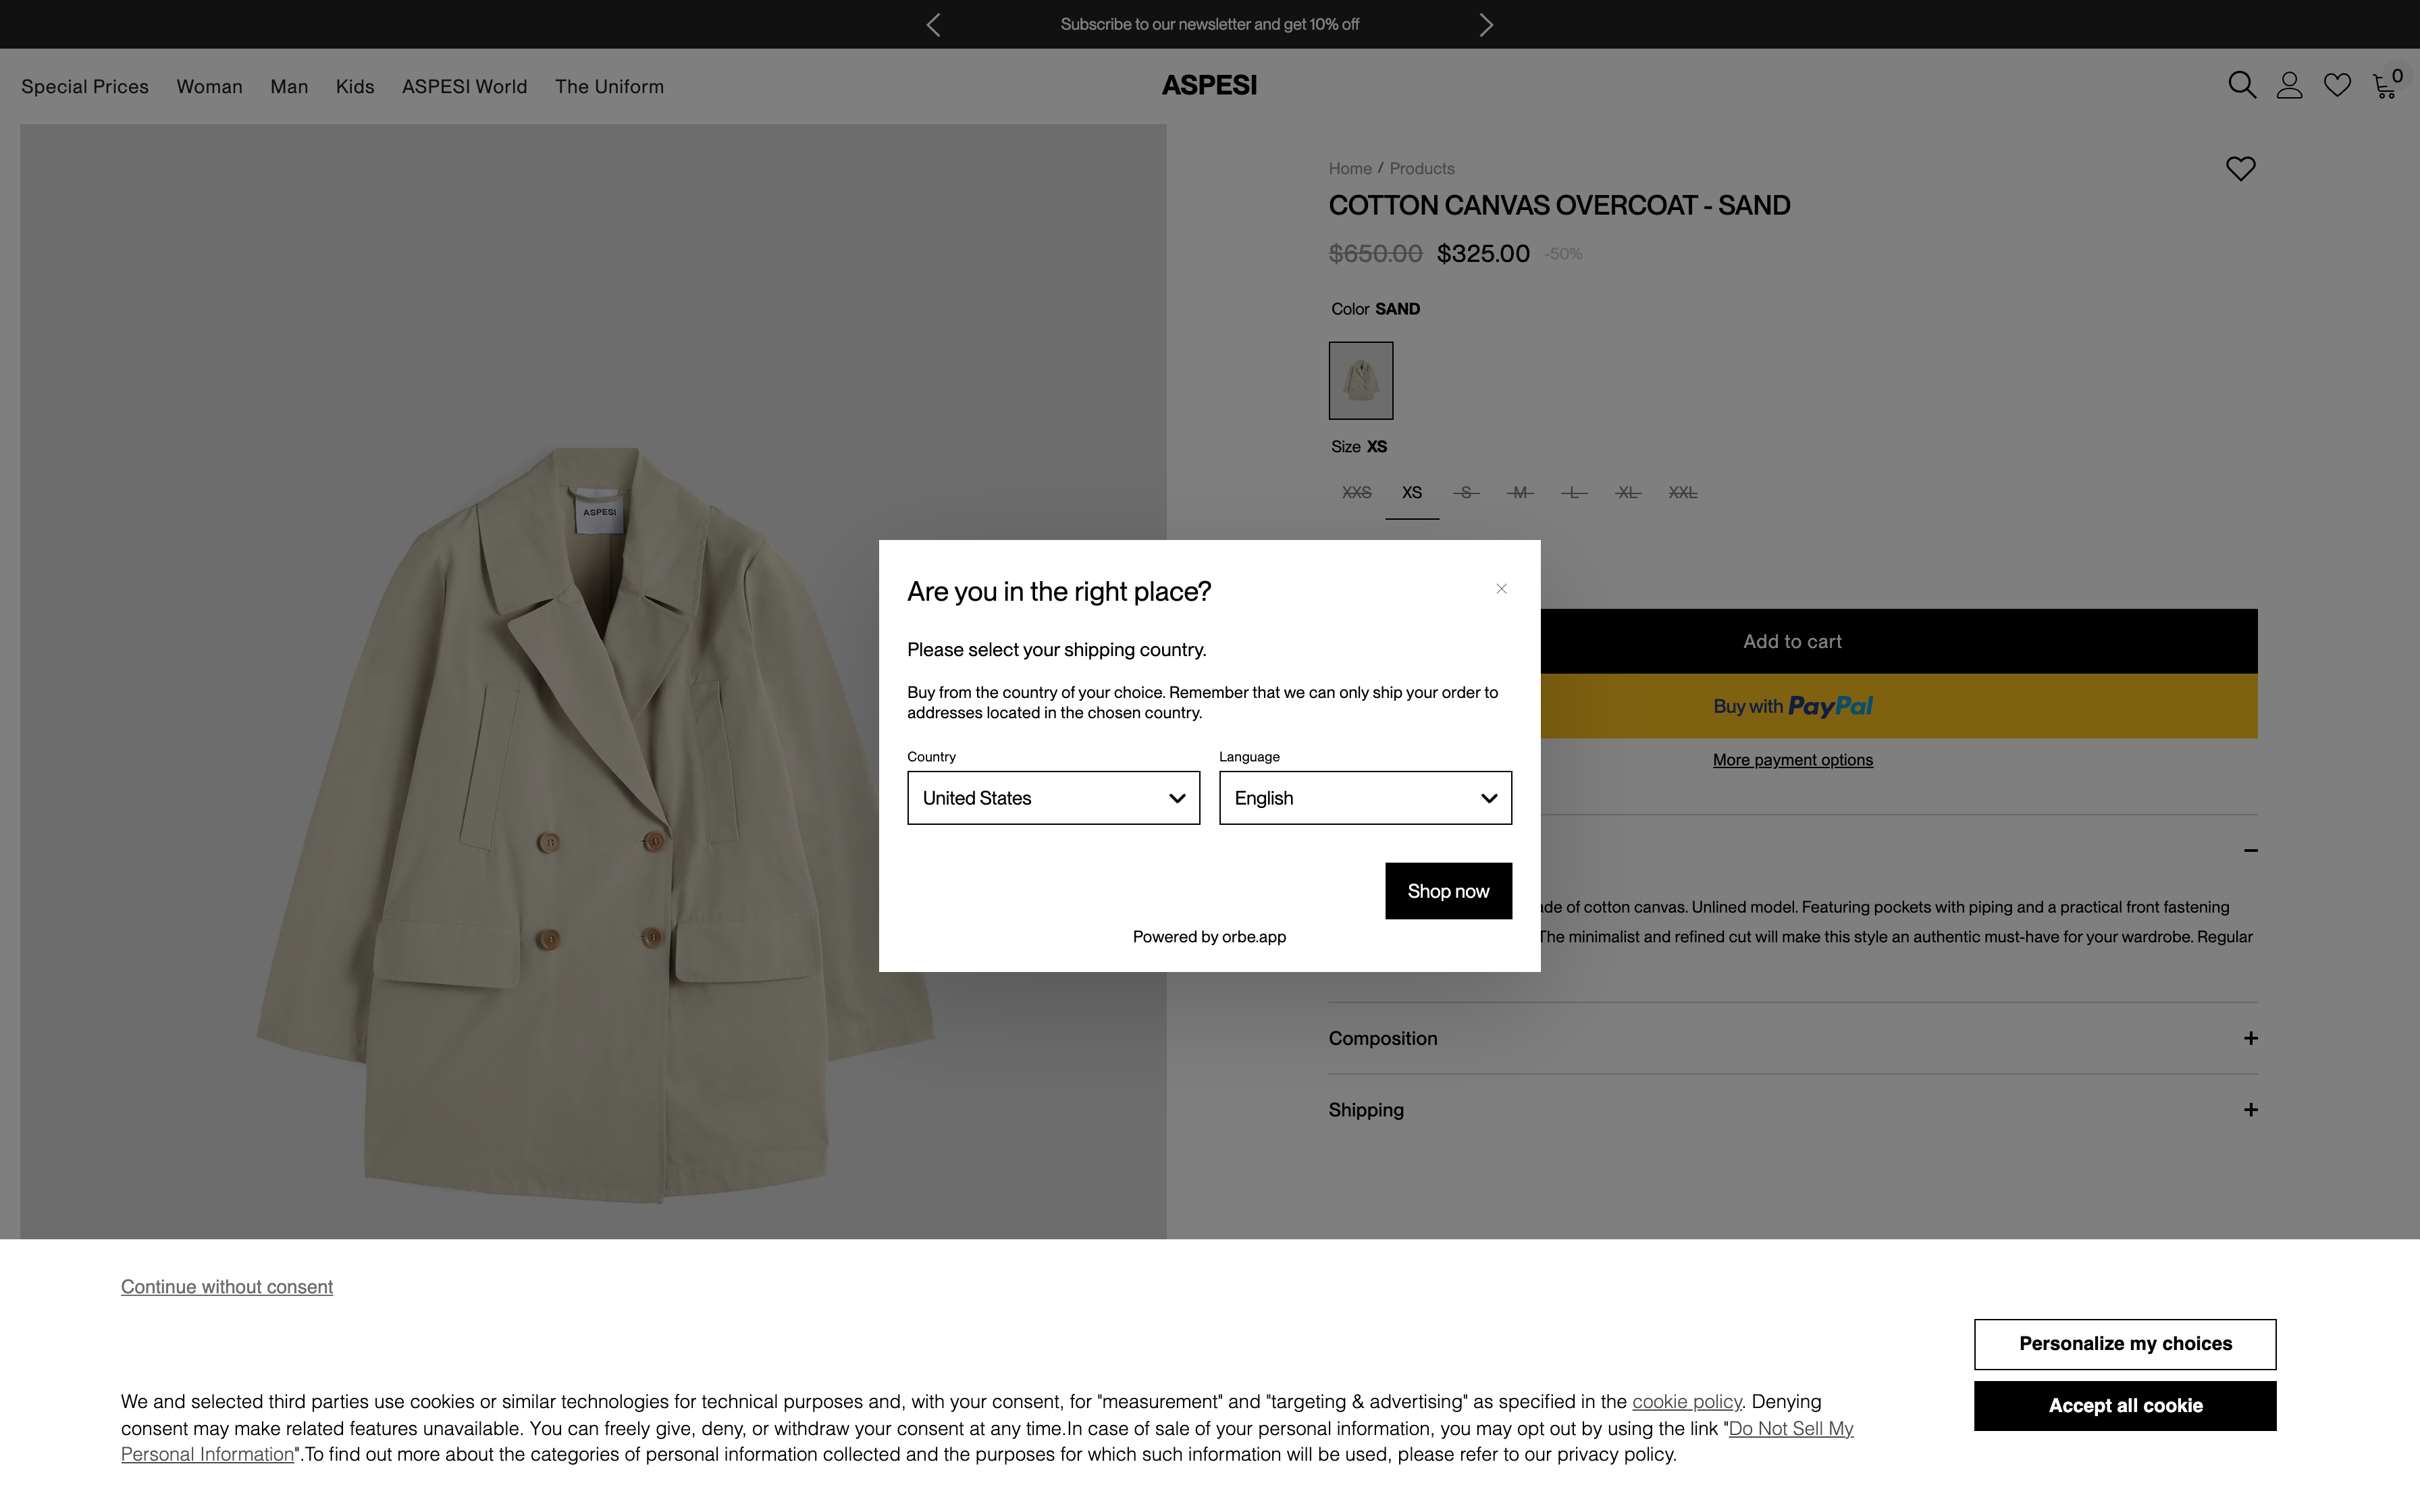Show next announcement banner message

(1486, 25)
